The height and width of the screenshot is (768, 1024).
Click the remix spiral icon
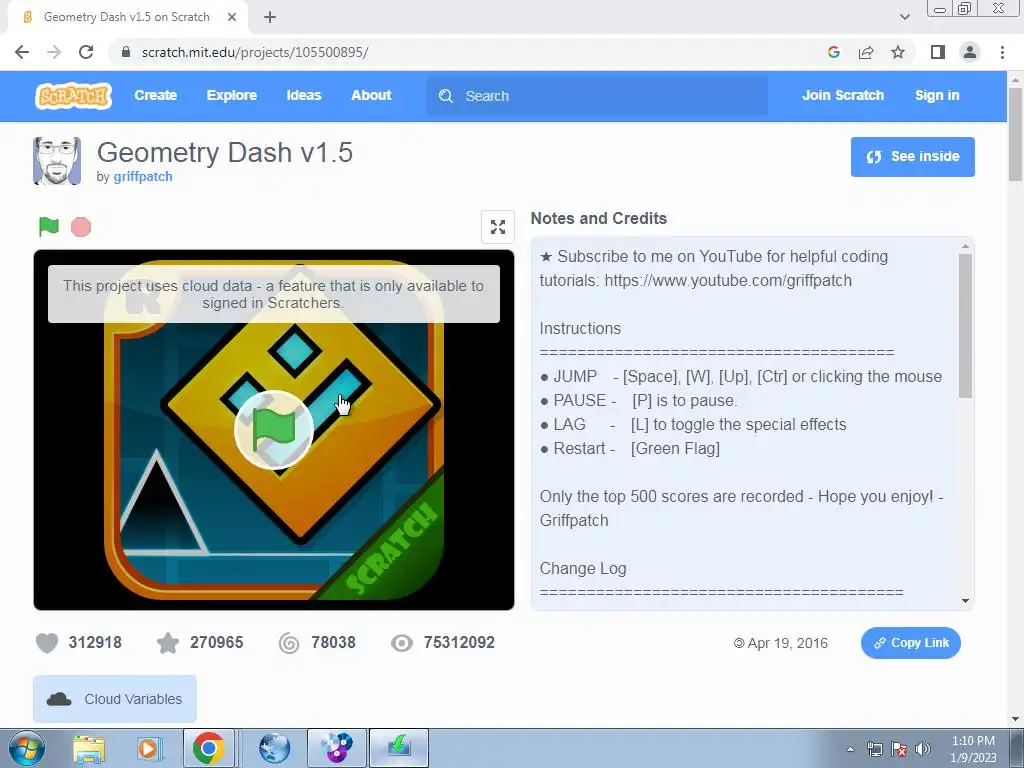tap(289, 643)
